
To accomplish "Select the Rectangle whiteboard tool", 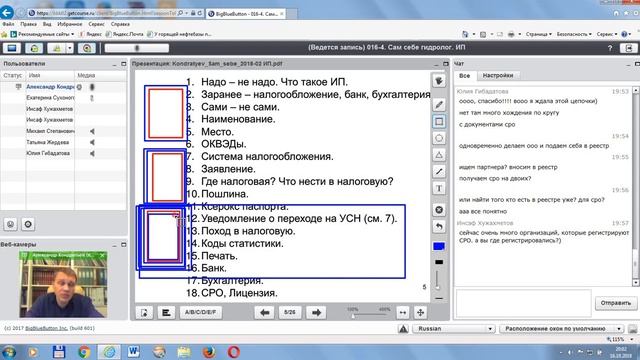I will tap(439, 122).
